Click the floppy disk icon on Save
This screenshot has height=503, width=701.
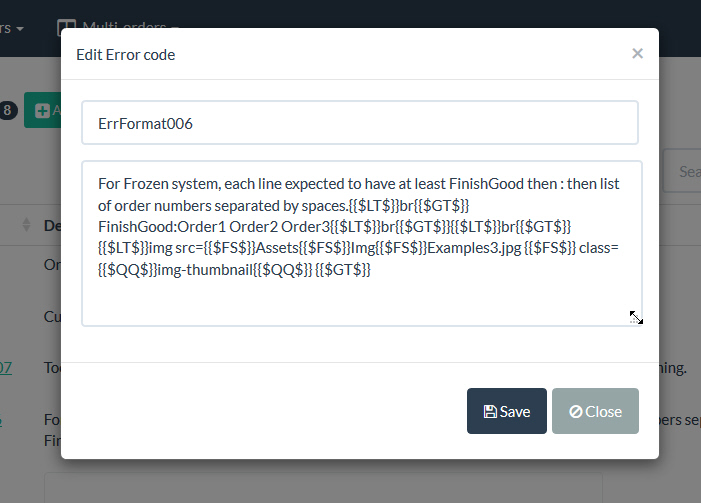coord(490,412)
